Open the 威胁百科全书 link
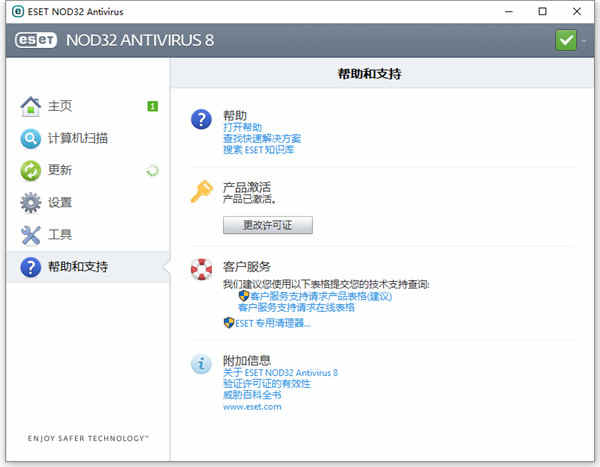 click(x=252, y=395)
